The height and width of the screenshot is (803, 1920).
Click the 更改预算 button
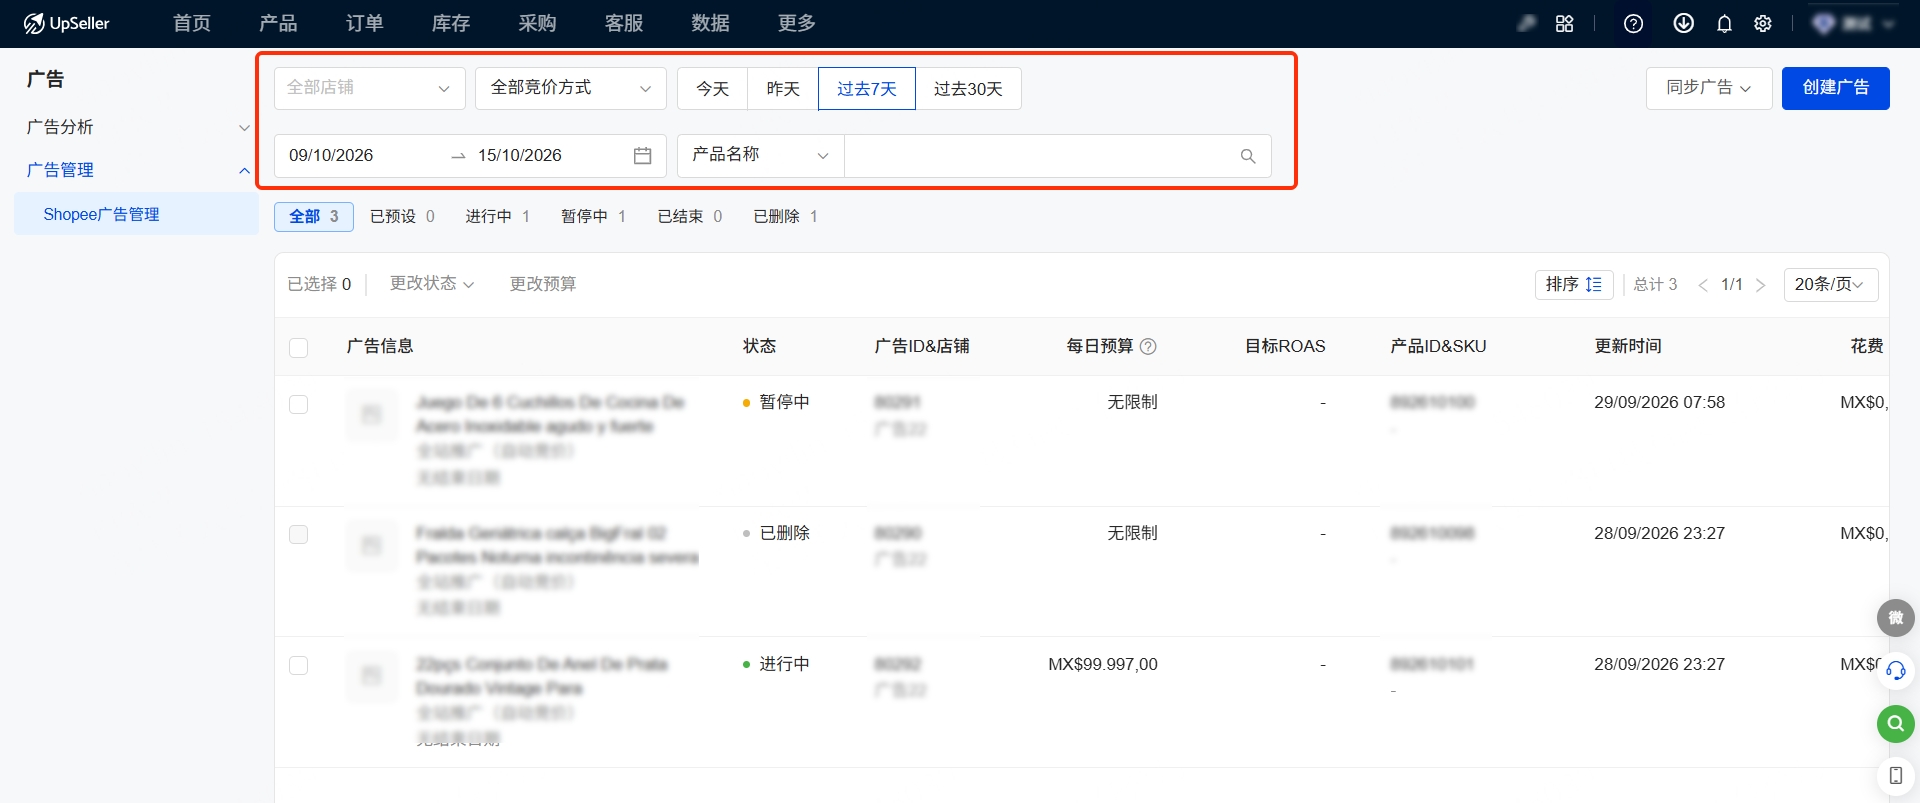click(543, 284)
